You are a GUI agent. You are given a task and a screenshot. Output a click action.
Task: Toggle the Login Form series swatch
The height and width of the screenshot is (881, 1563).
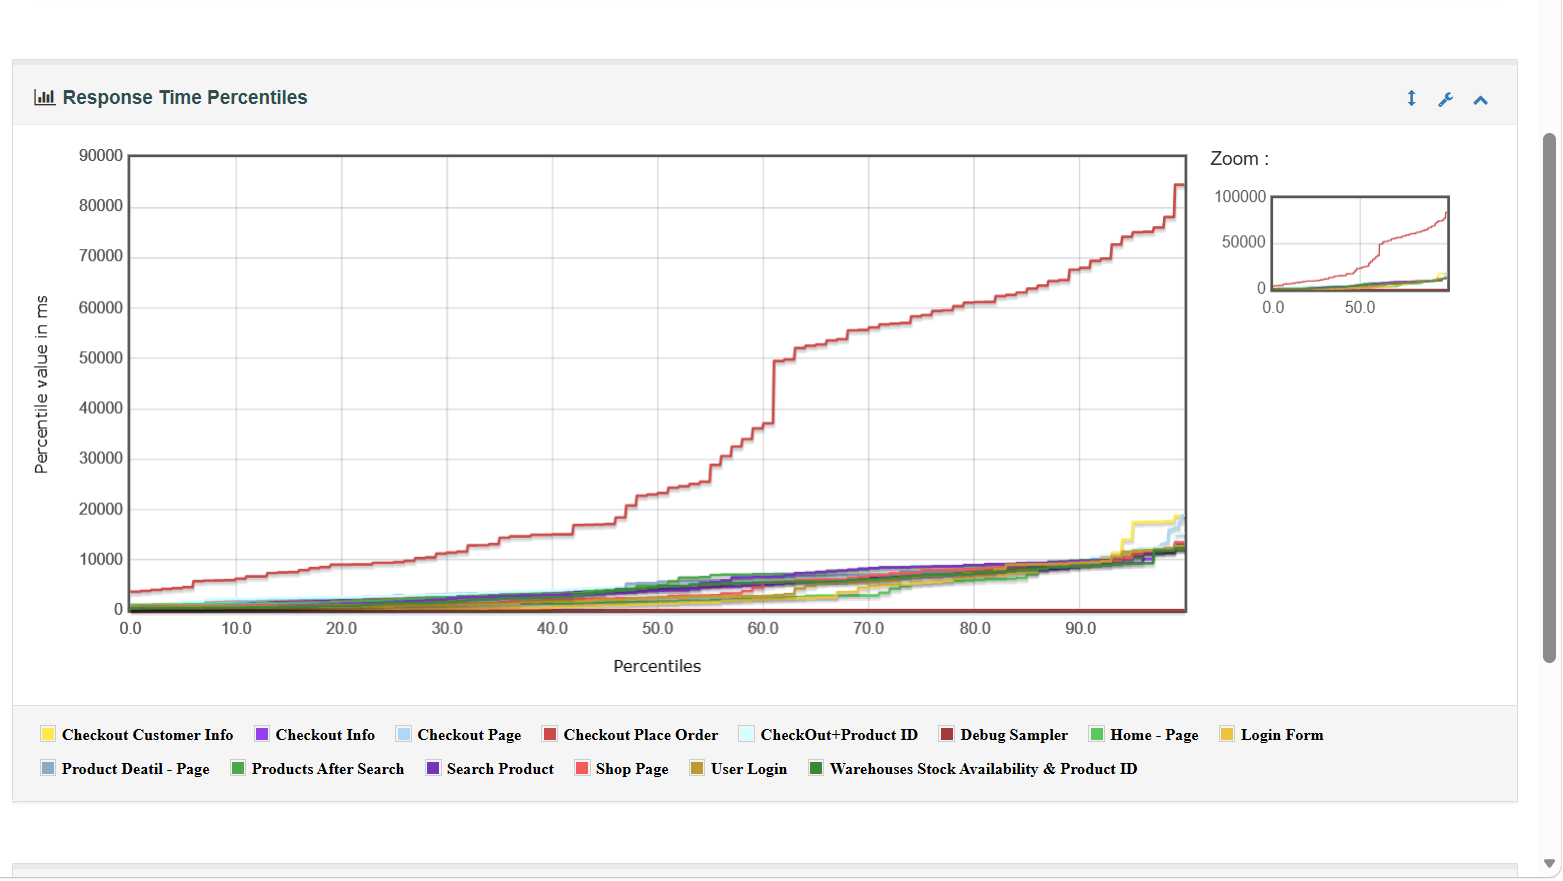tap(1227, 734)
